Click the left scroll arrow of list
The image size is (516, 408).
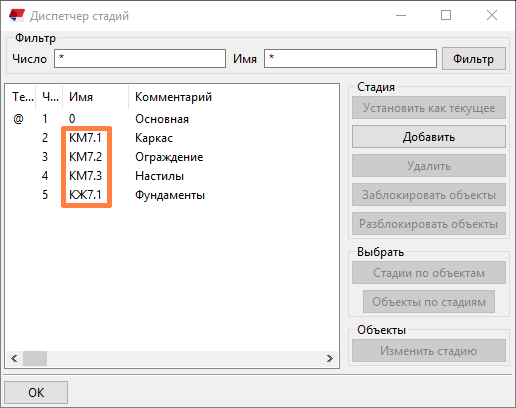click(14, 359)
